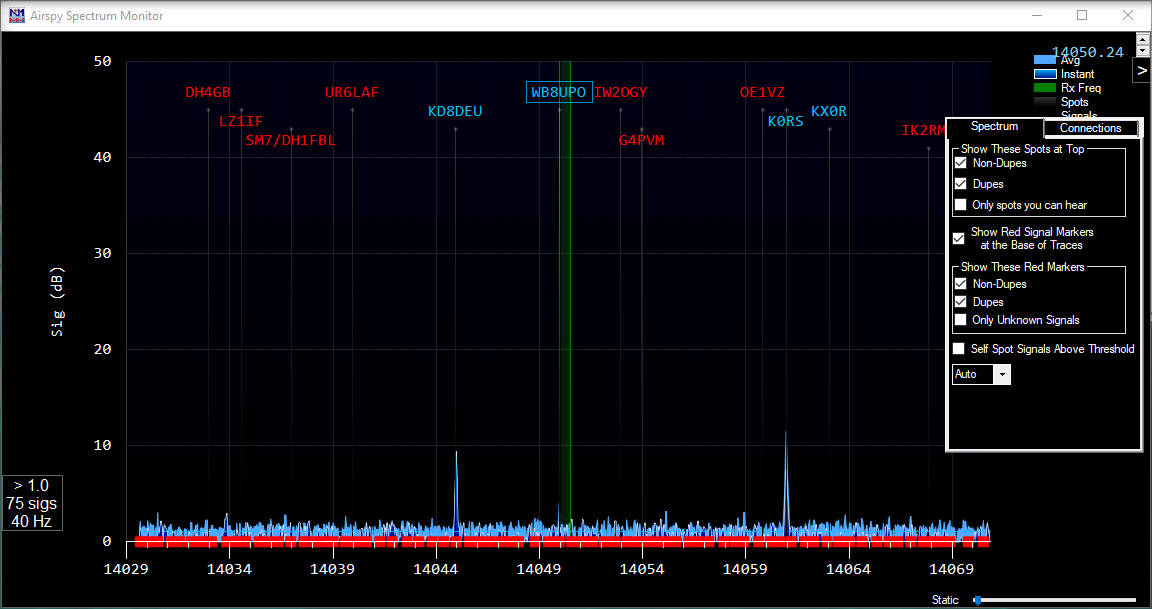
Task: Click the frequency stepper up arrow
Action: click(x=1142, y=39)
